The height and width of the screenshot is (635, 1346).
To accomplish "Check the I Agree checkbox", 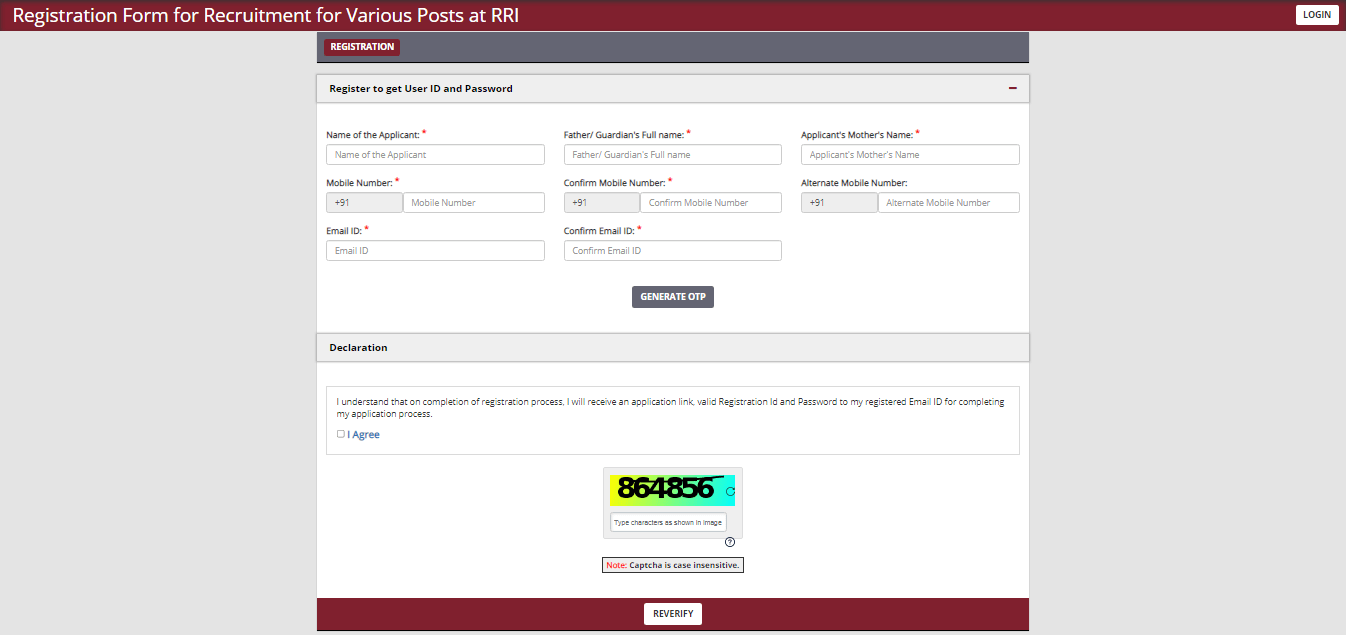I will pyautogui.click(x=341, y=434).
